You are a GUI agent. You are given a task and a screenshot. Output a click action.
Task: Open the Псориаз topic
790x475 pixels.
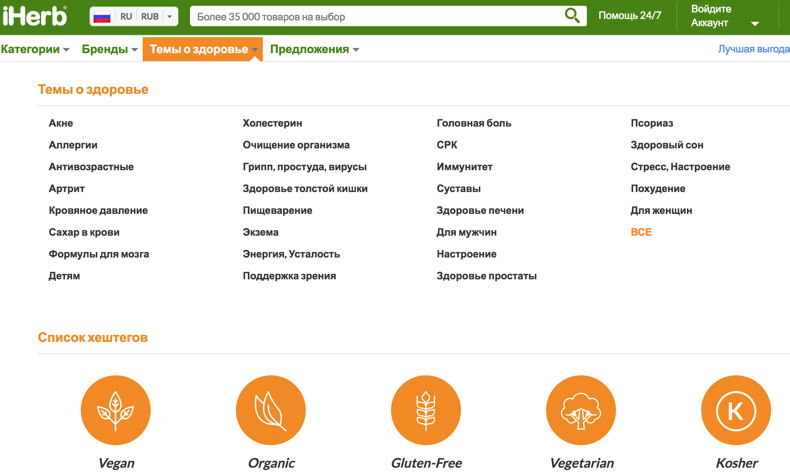(652, 123)
